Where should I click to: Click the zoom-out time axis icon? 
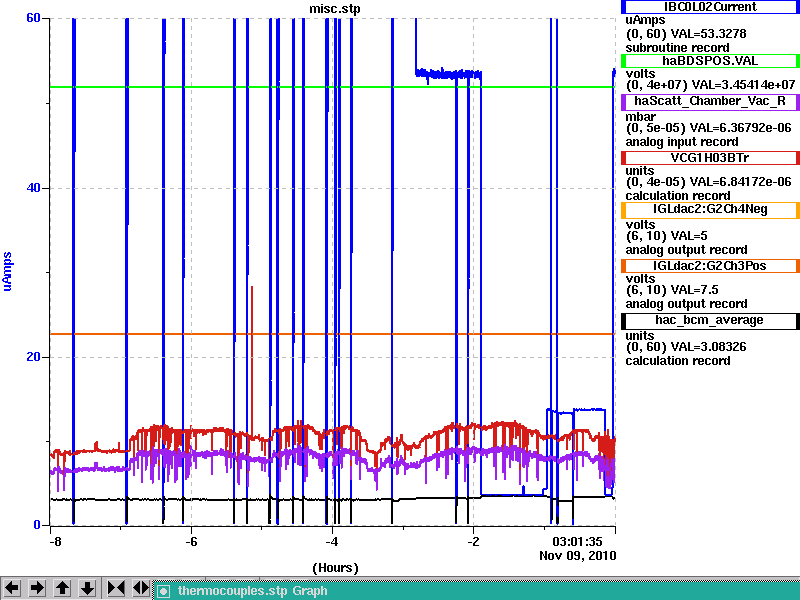click(140, 588)
